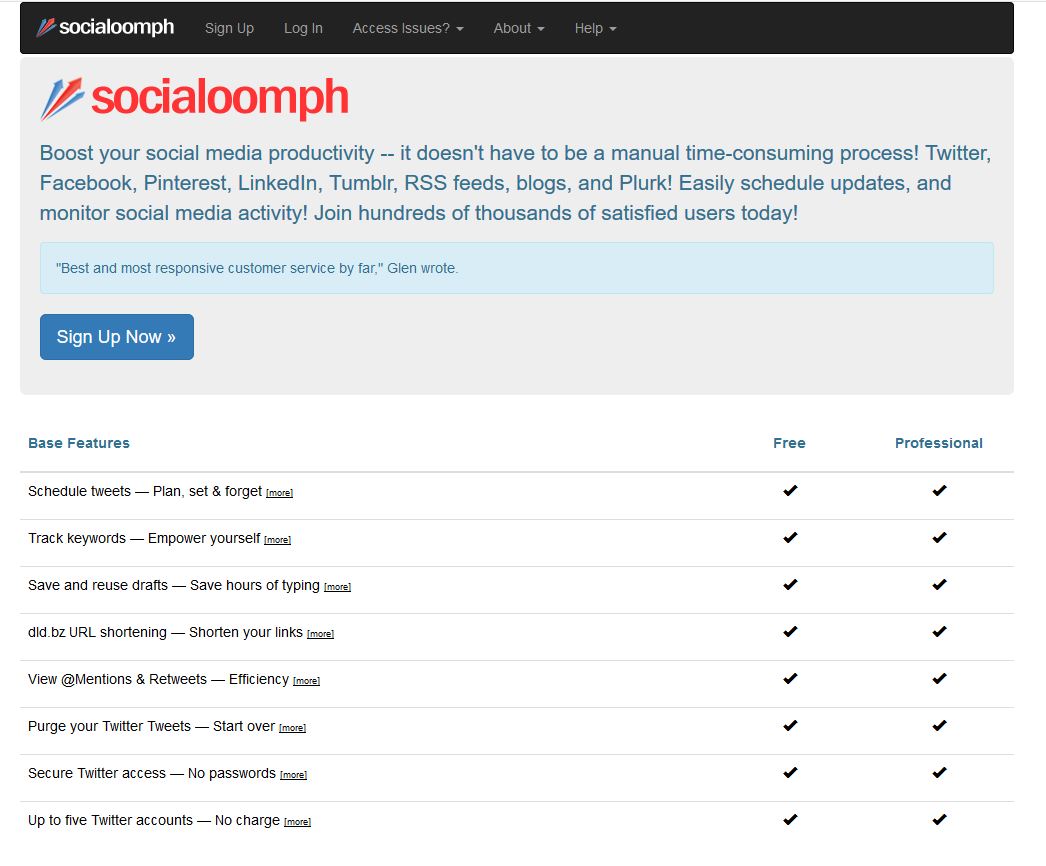
Task: Click Free checkmark for Schedule tweets
Action: point(790,490)
